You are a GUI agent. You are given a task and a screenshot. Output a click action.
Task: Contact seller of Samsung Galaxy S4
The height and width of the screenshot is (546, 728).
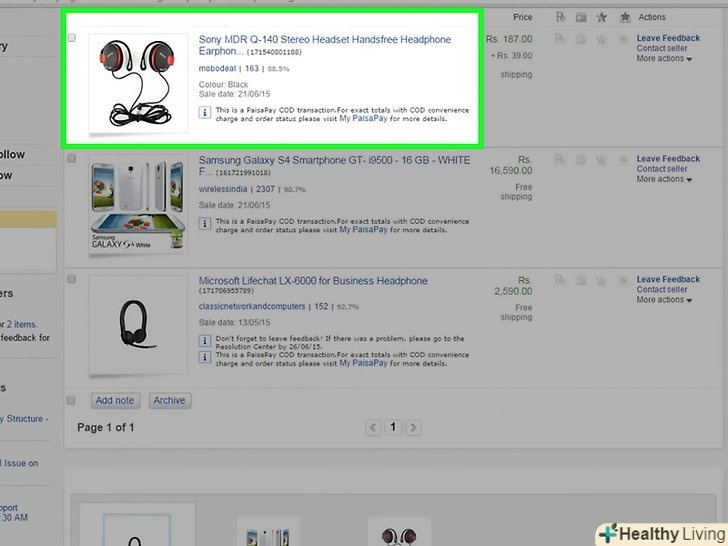click(x=662, y=169)
